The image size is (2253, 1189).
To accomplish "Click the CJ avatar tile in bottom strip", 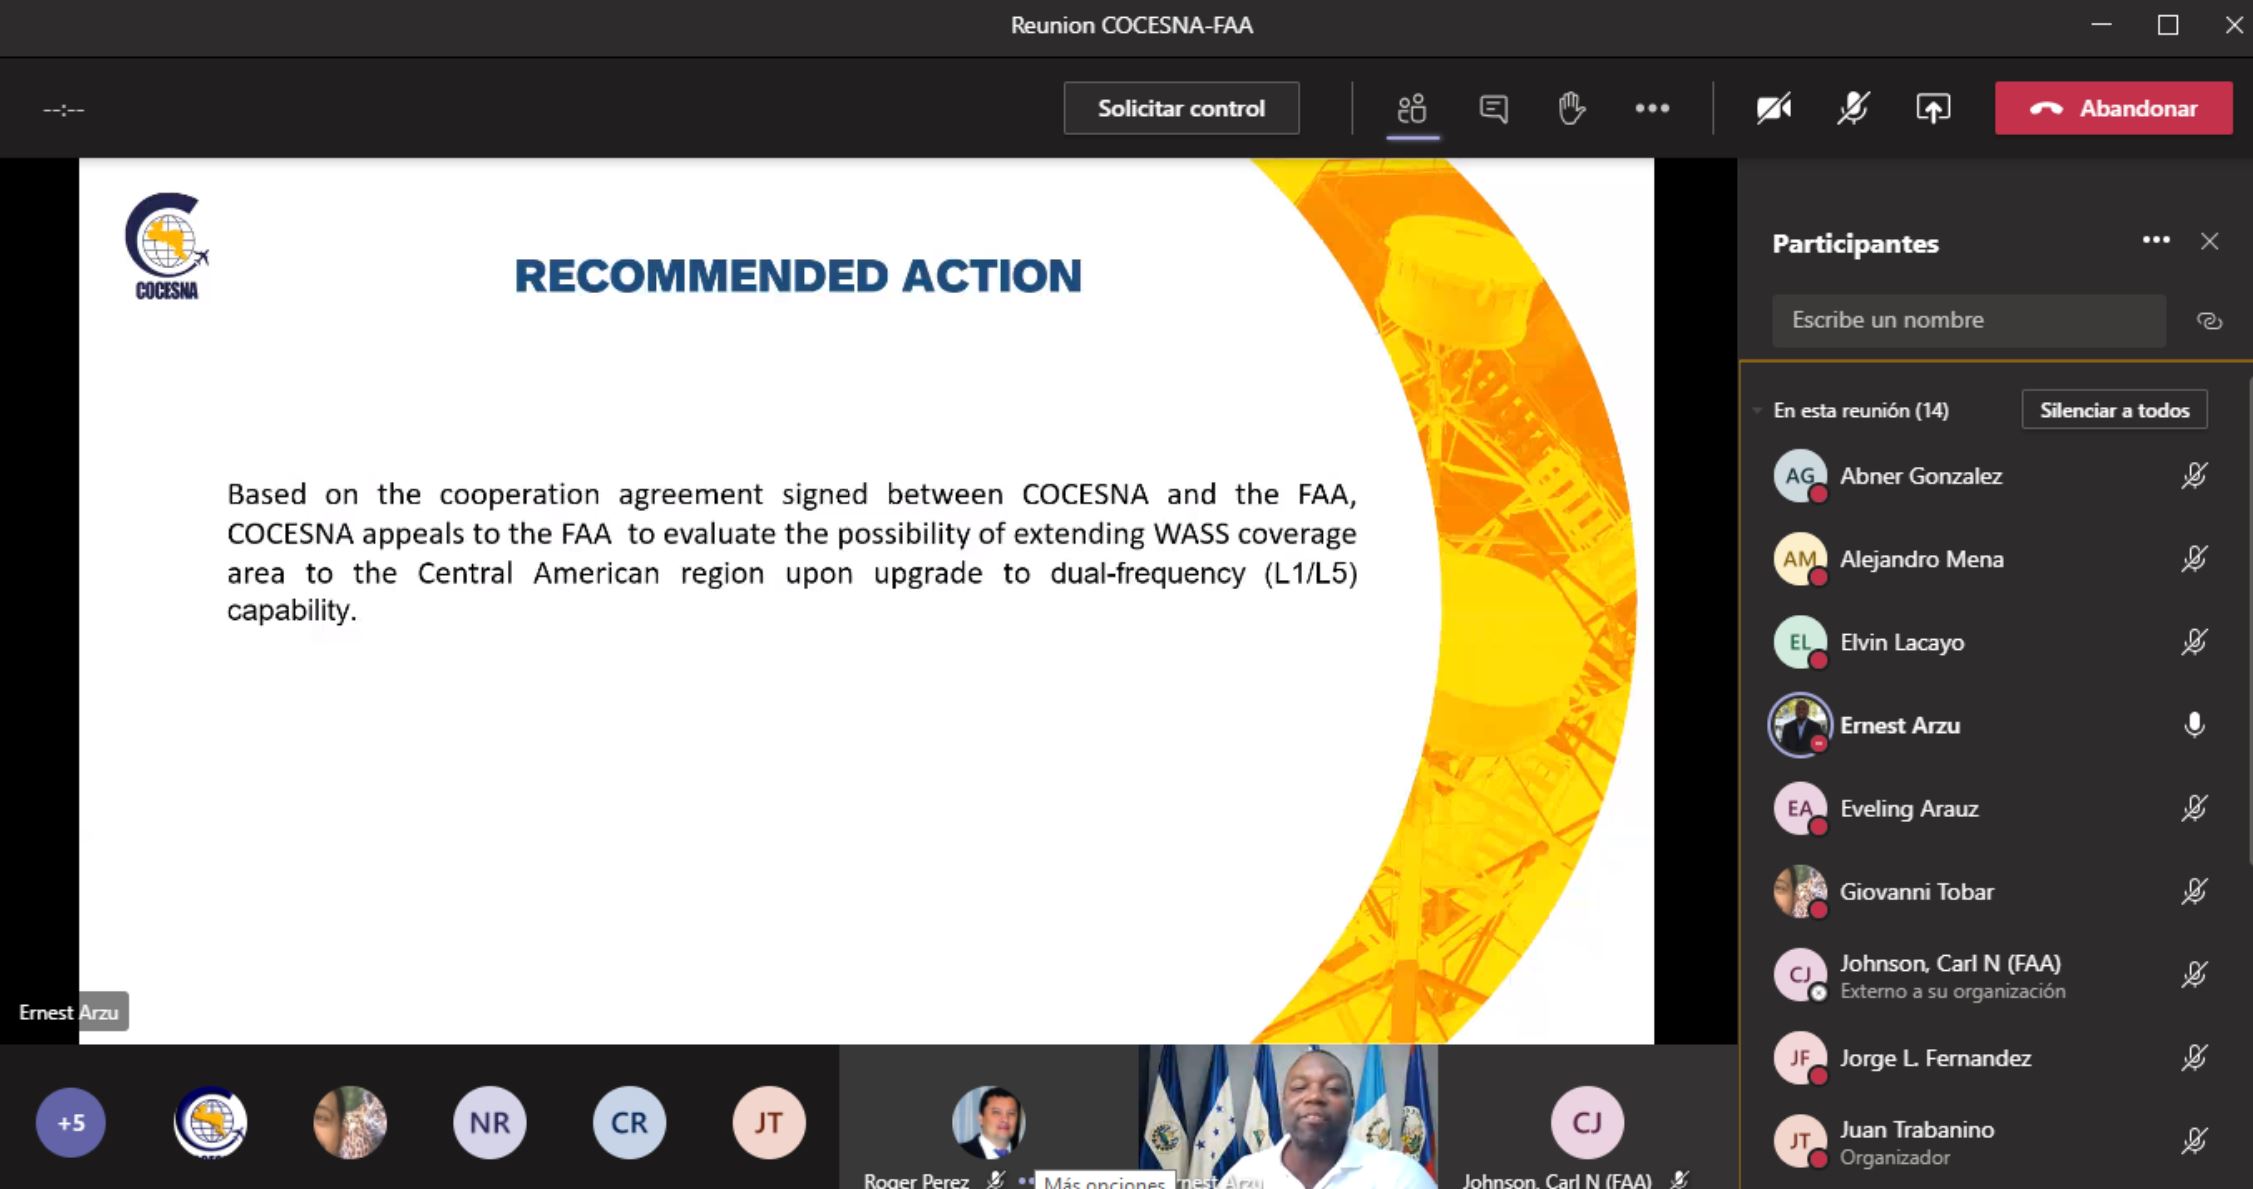I will click(x=1587, y=1118).
